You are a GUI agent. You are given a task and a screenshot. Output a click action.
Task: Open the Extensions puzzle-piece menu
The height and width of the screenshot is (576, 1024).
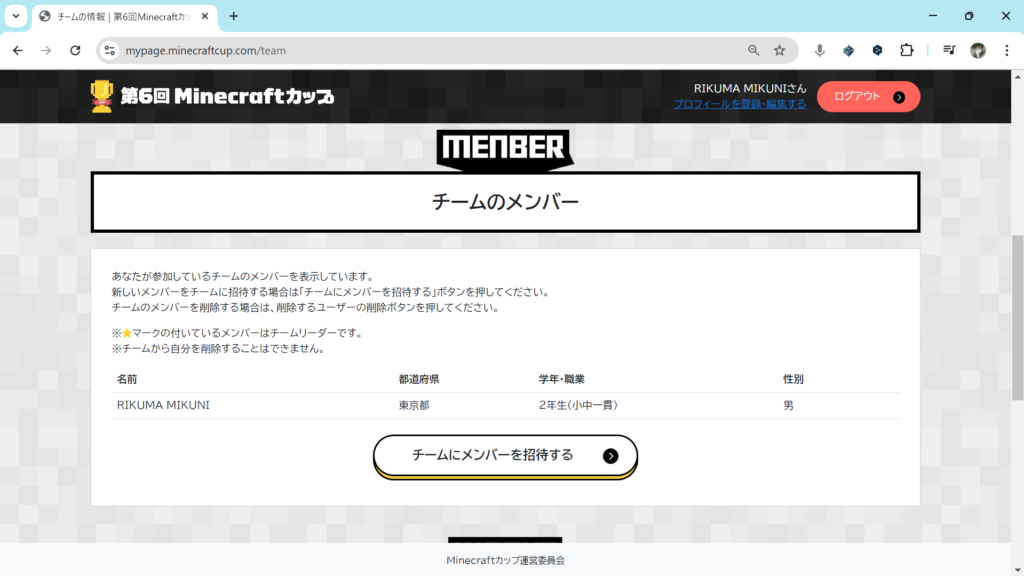(x=906, y=50)
